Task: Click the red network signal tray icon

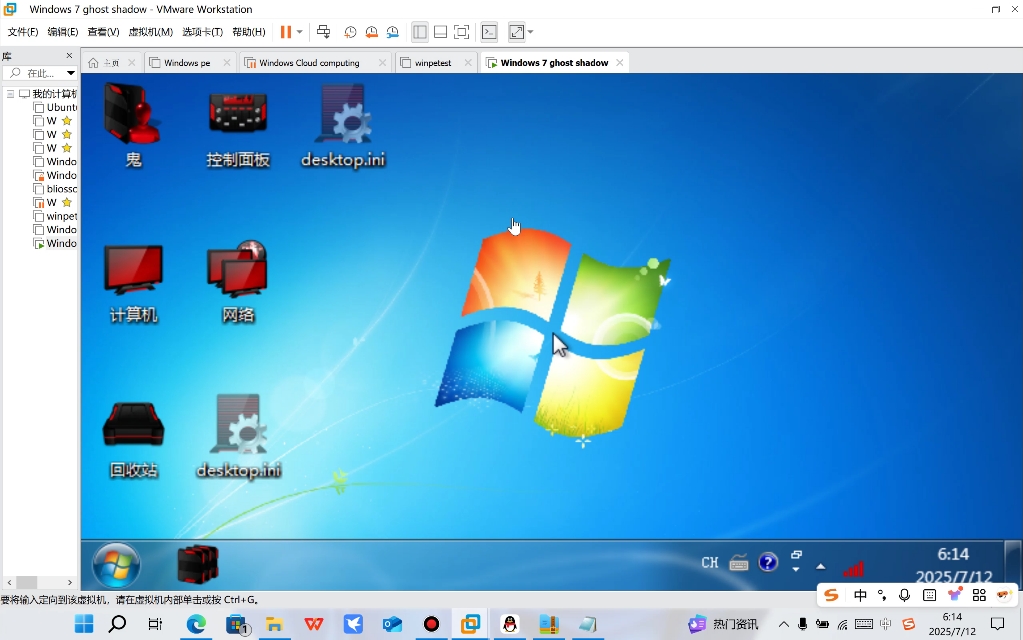Action: pyautogui.click(x=853, y=569)
